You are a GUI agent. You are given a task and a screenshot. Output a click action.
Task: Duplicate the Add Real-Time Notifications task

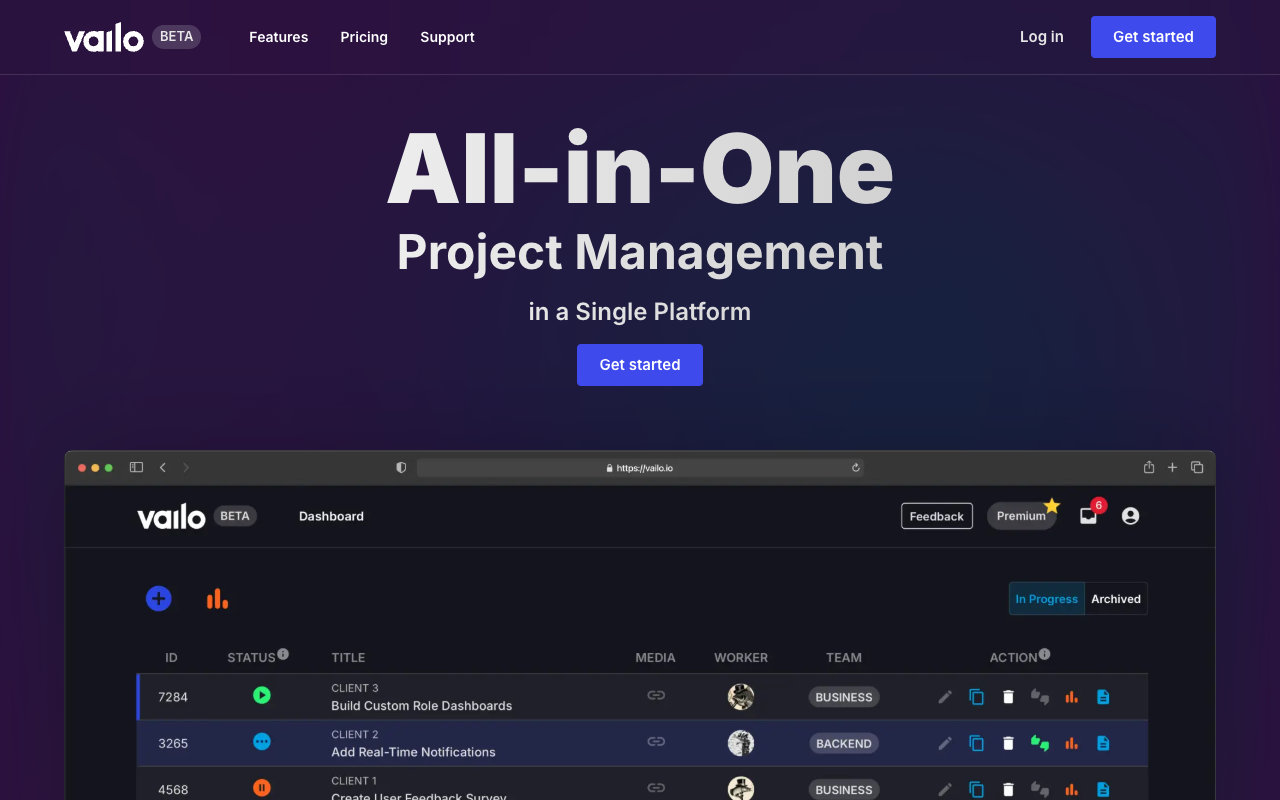point(977,743)
